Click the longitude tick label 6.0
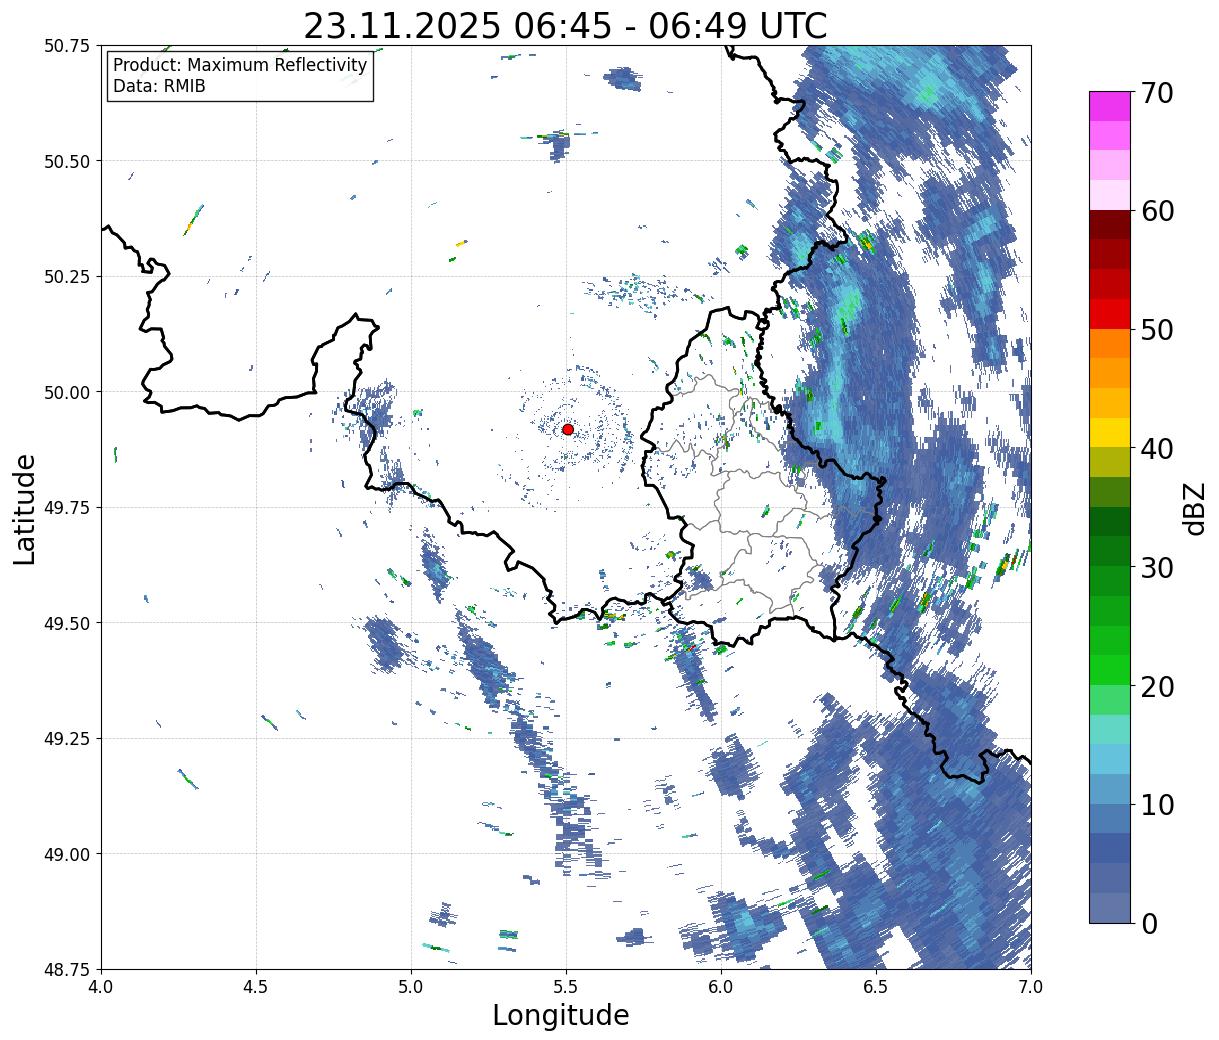Viewport: 1219px width, 1040px height. coord(721,986)
